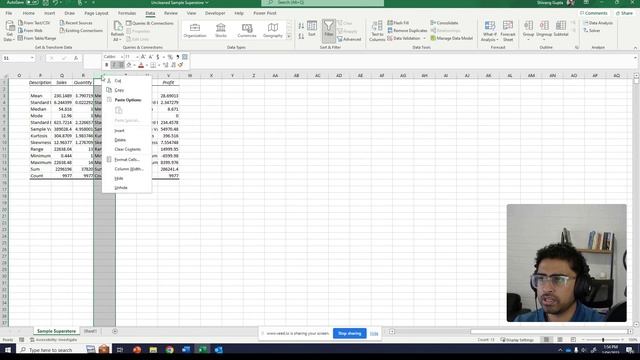This screenshot has width=640, height=360.
Task: Toggle the Filter button
Action: (329, 31)
